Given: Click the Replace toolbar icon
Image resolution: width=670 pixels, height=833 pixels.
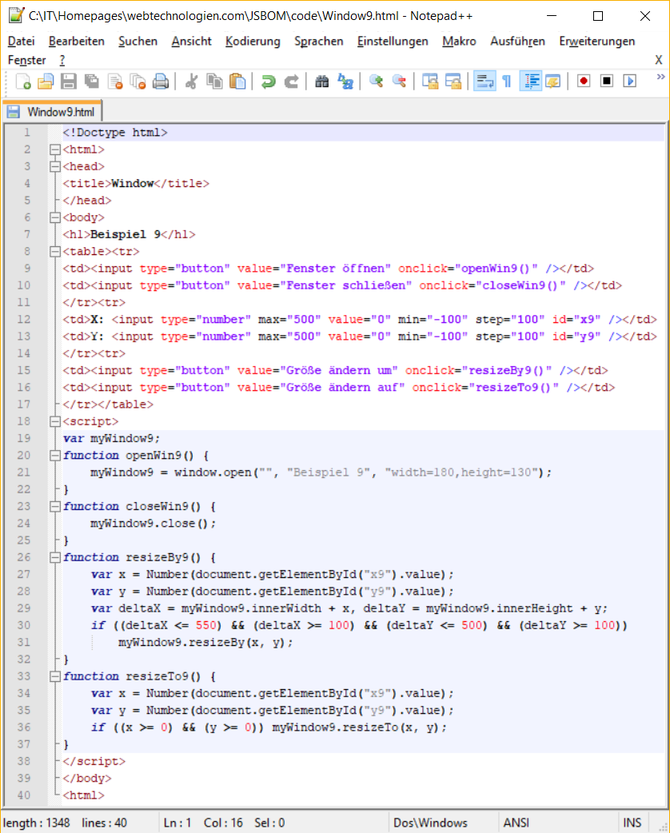Looking at the screenshot, I should 345,81.
